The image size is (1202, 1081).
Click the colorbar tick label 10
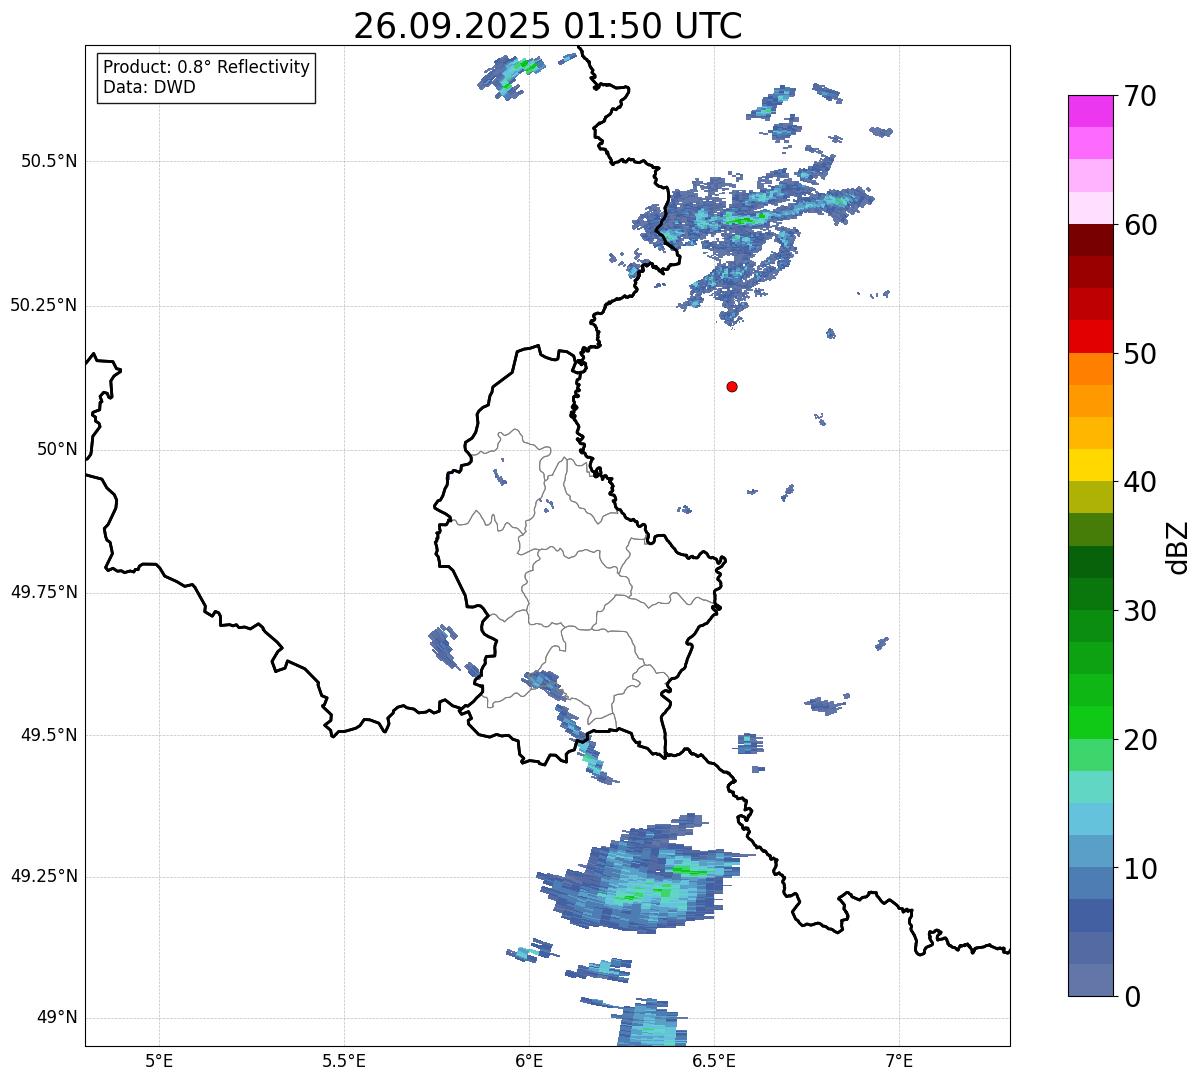pyautogui.click(x=1140, y=869)
